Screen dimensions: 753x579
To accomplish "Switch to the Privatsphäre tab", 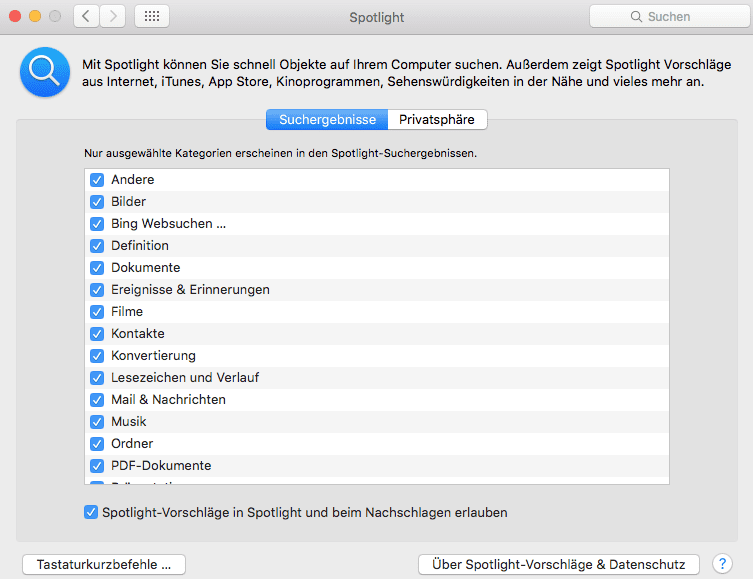I will click(x=437, y=120).
